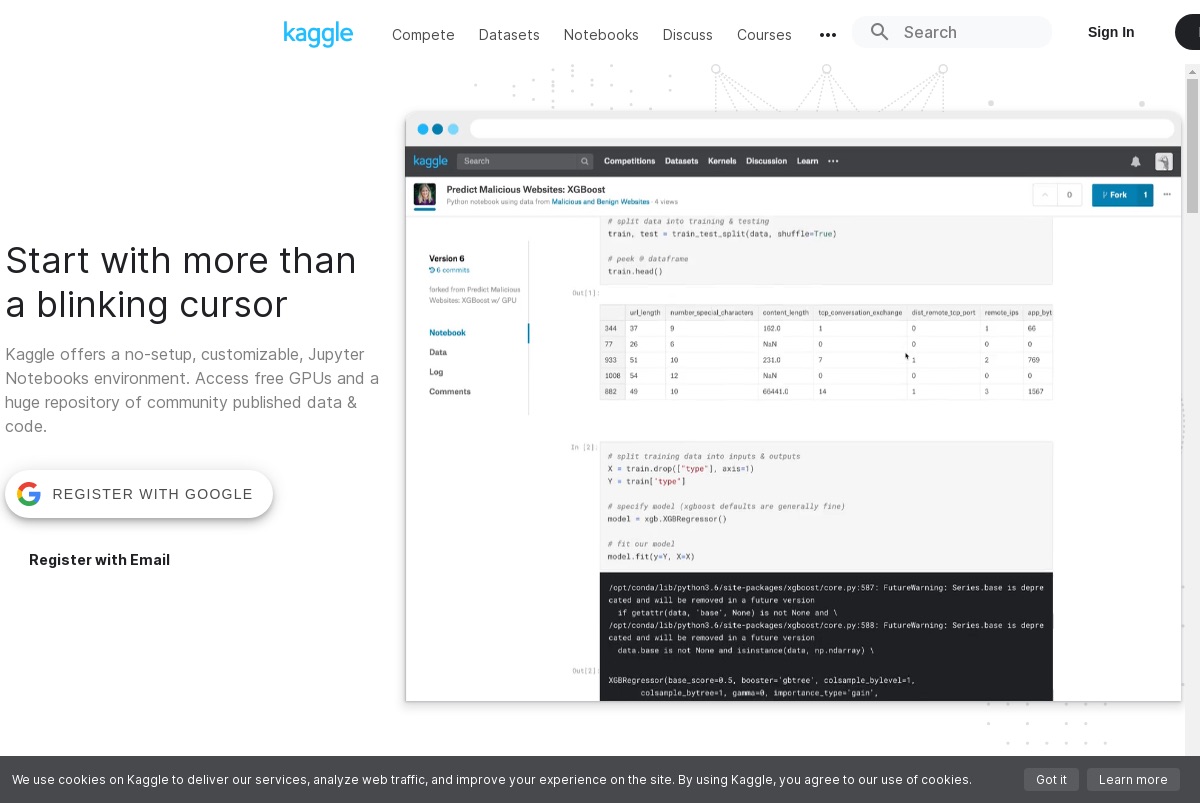This screenshot has height=803, width=1200.
Task: Register with Google button
Action: click(139, 494)
